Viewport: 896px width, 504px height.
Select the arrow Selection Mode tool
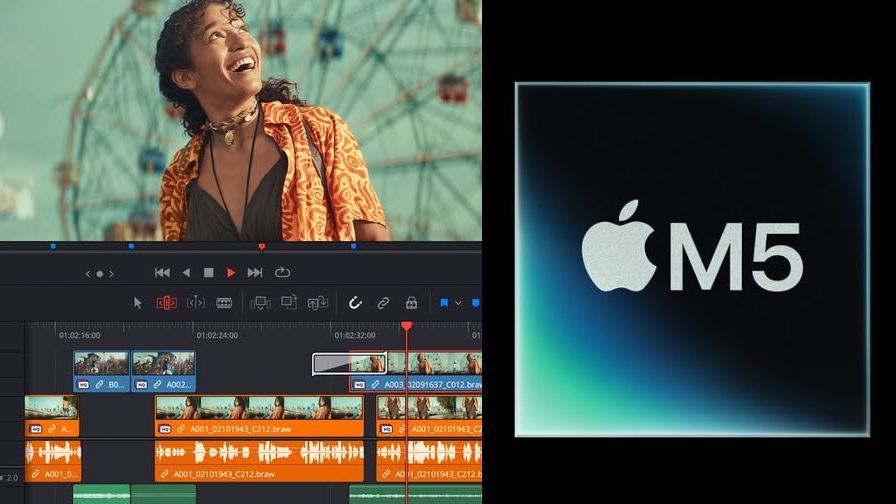[x=137, y=303]
